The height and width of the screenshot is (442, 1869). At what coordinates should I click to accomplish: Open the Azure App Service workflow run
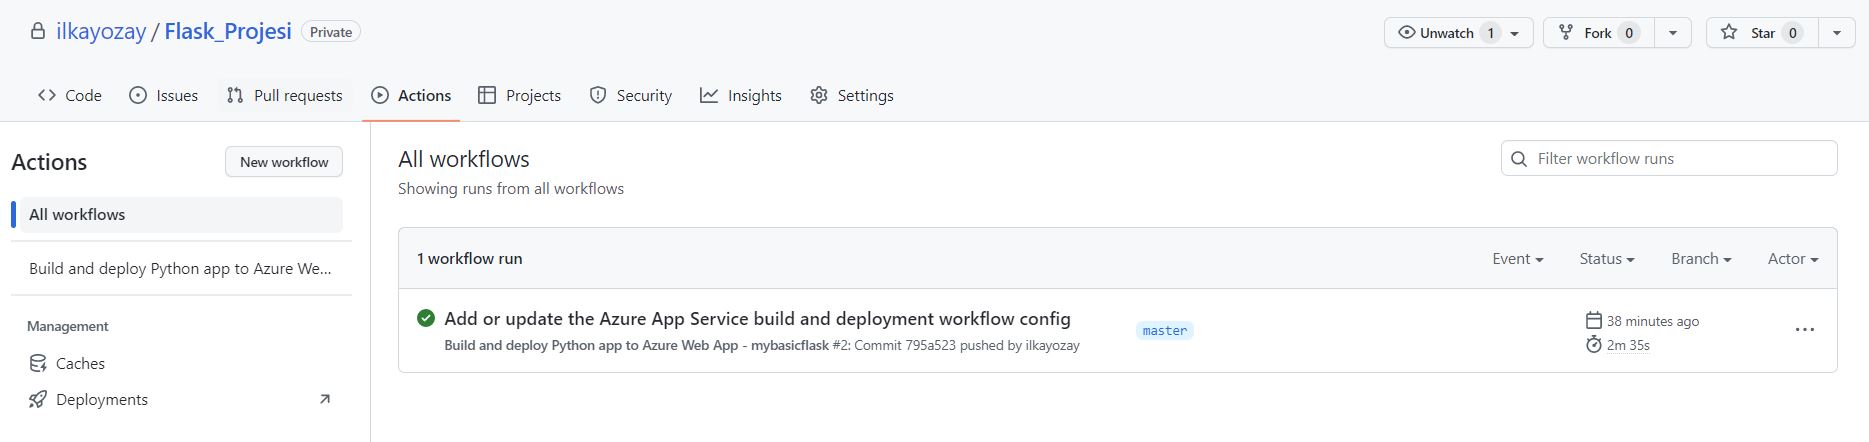click(757, 319)
